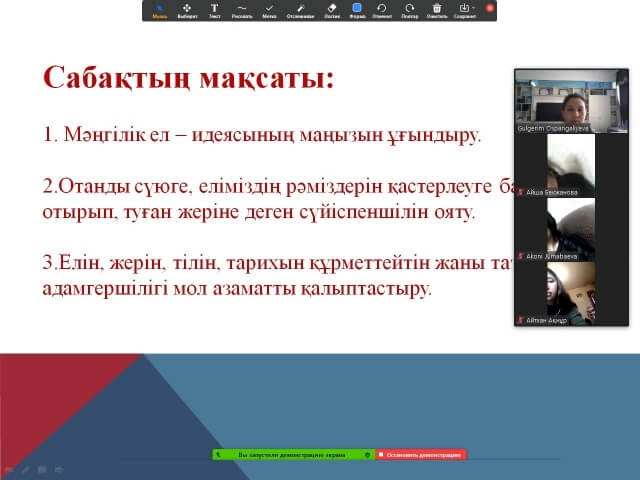640x480 pixels.
Task: Click muted mic icon beside Akoni Jumabaeva
Action: (520, 256)
